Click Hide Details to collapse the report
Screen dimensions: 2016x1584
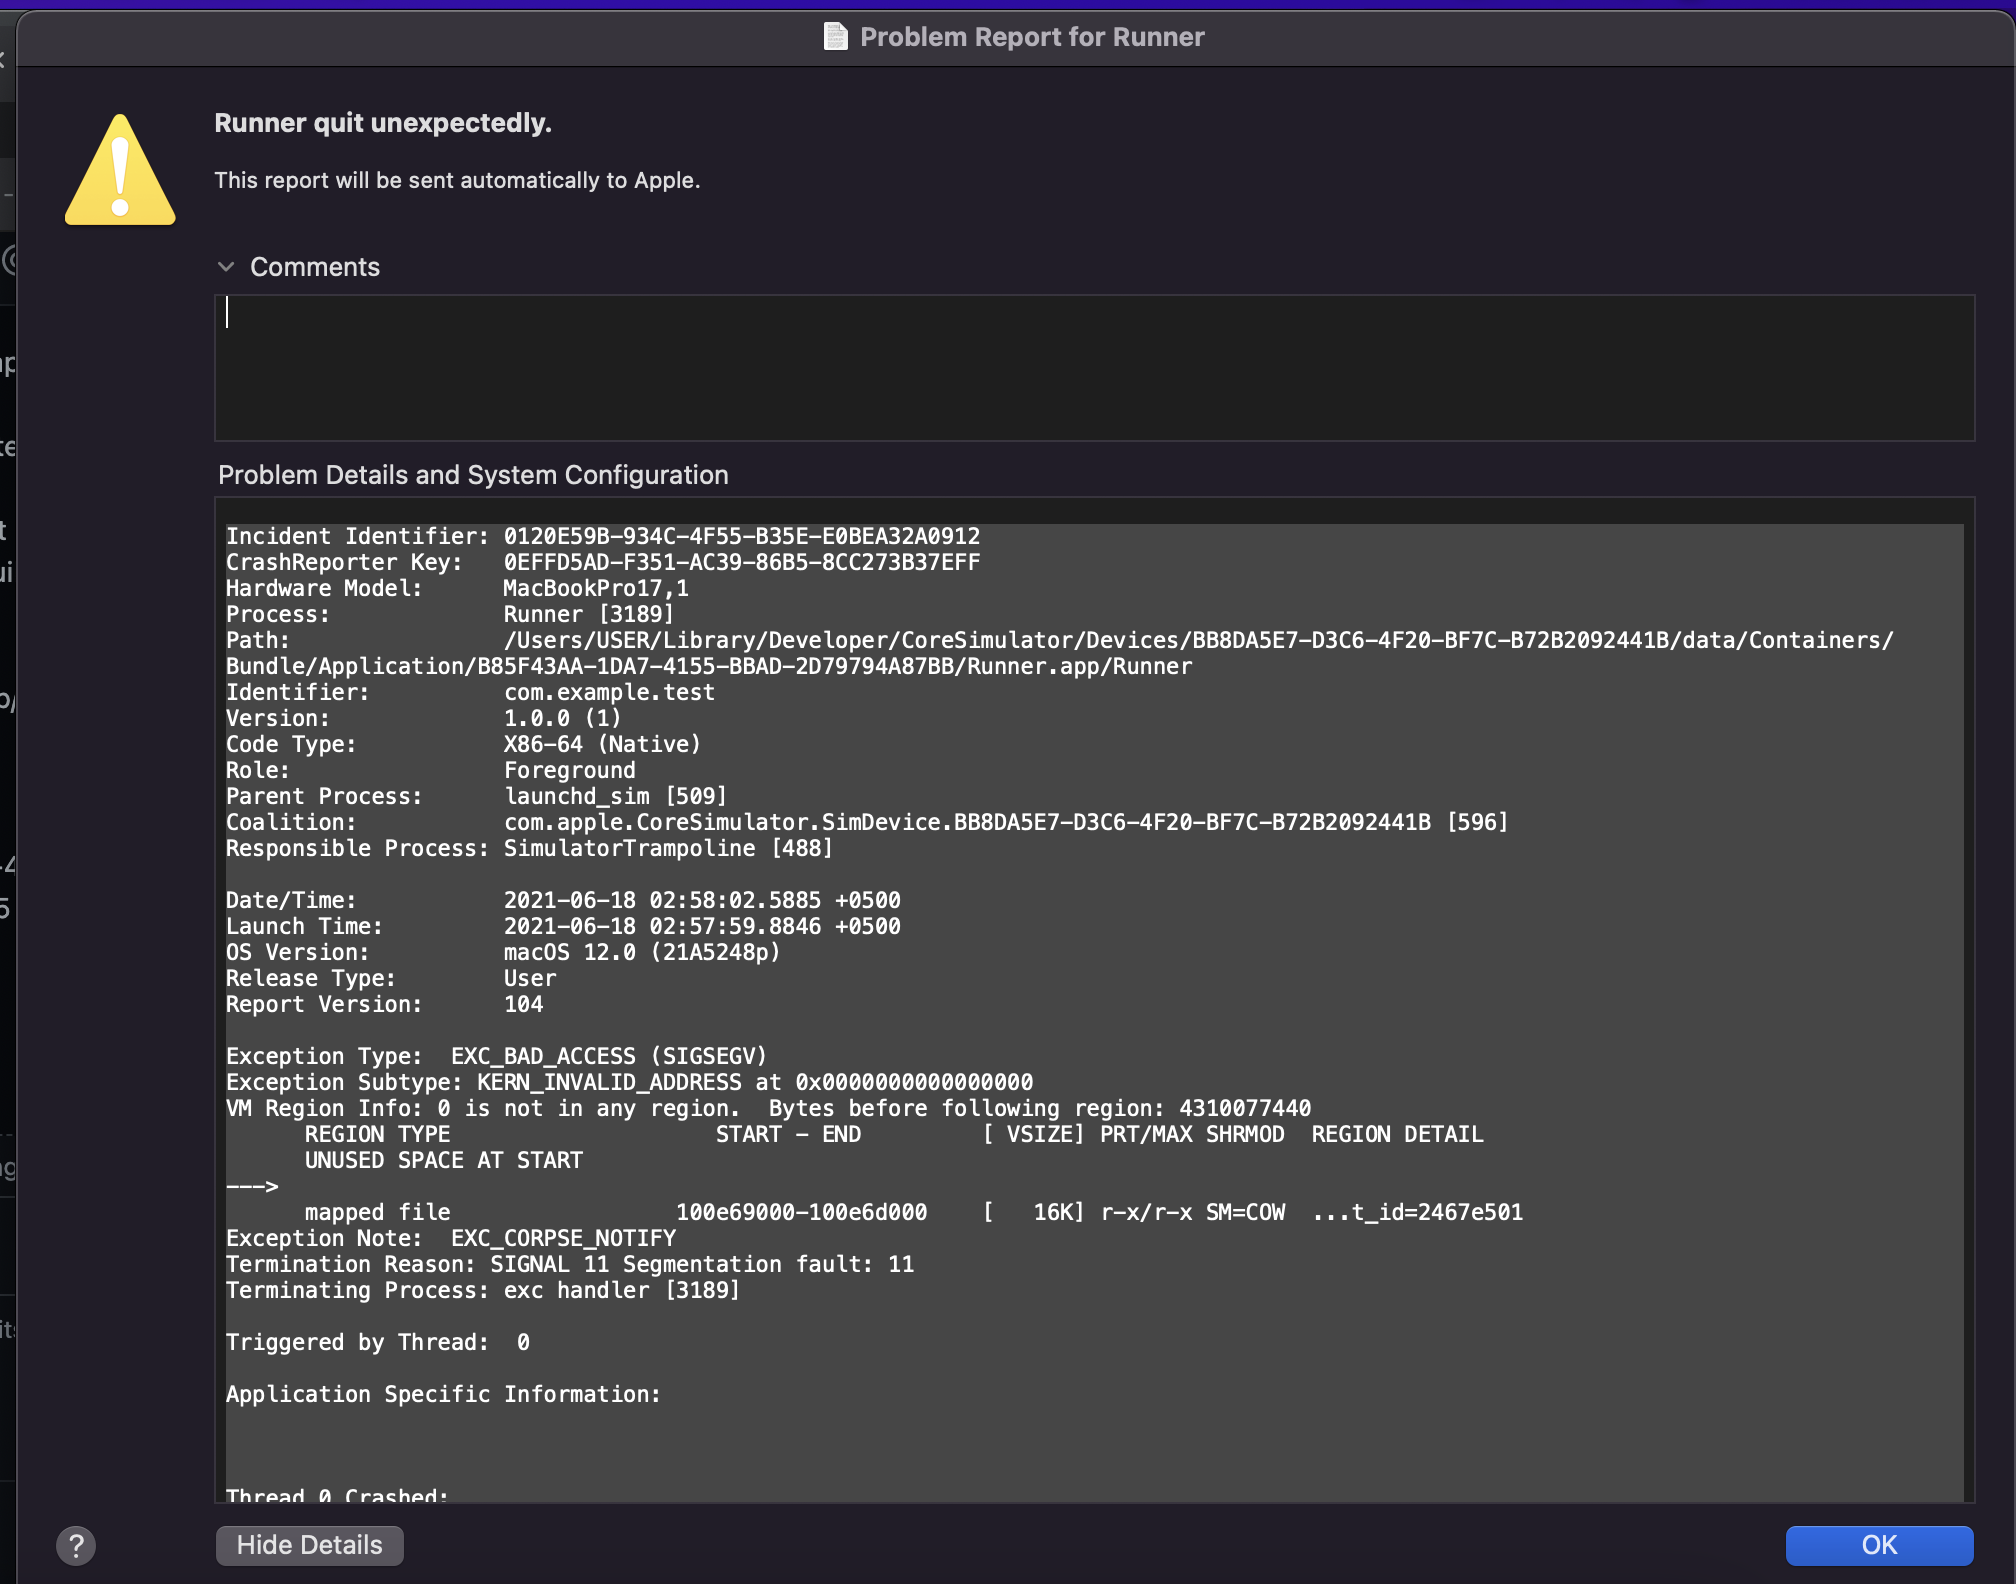tap(309, 1544)
